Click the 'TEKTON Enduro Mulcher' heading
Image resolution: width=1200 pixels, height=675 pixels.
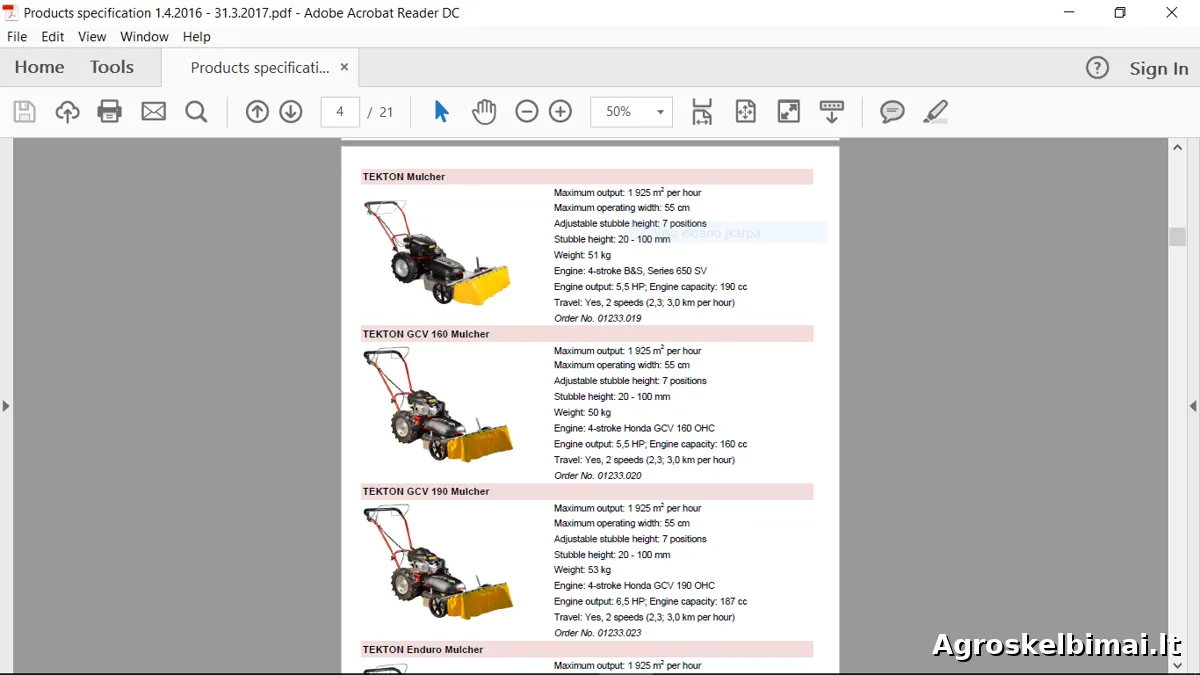tap(423, 650)
